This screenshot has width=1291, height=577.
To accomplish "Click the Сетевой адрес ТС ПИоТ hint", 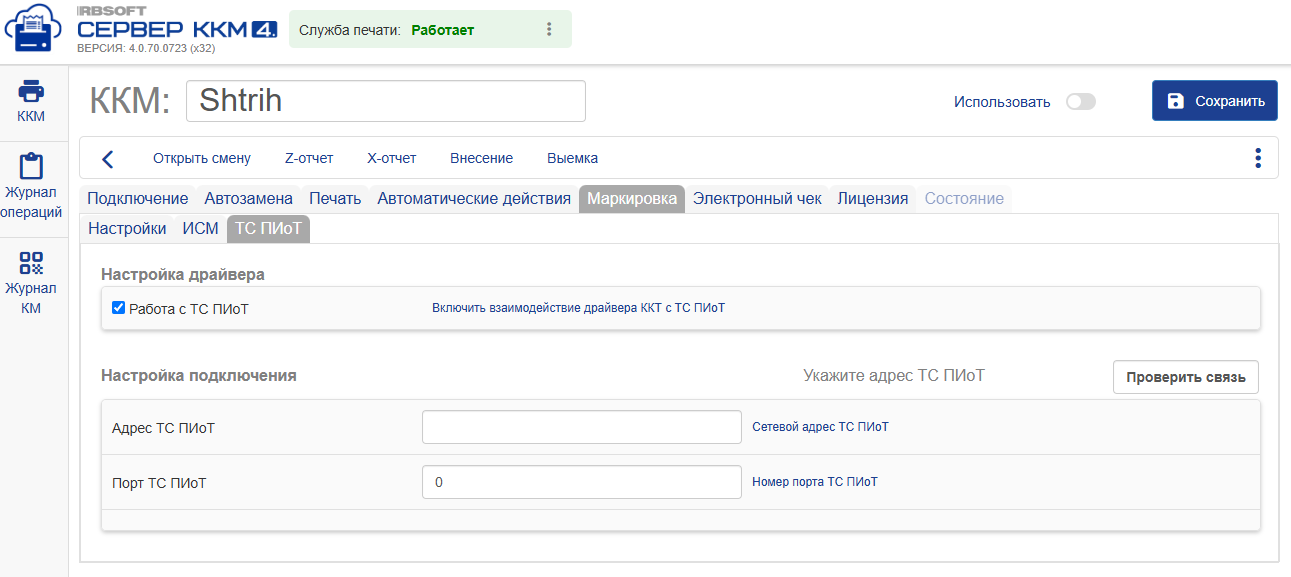I will [820, 427].
